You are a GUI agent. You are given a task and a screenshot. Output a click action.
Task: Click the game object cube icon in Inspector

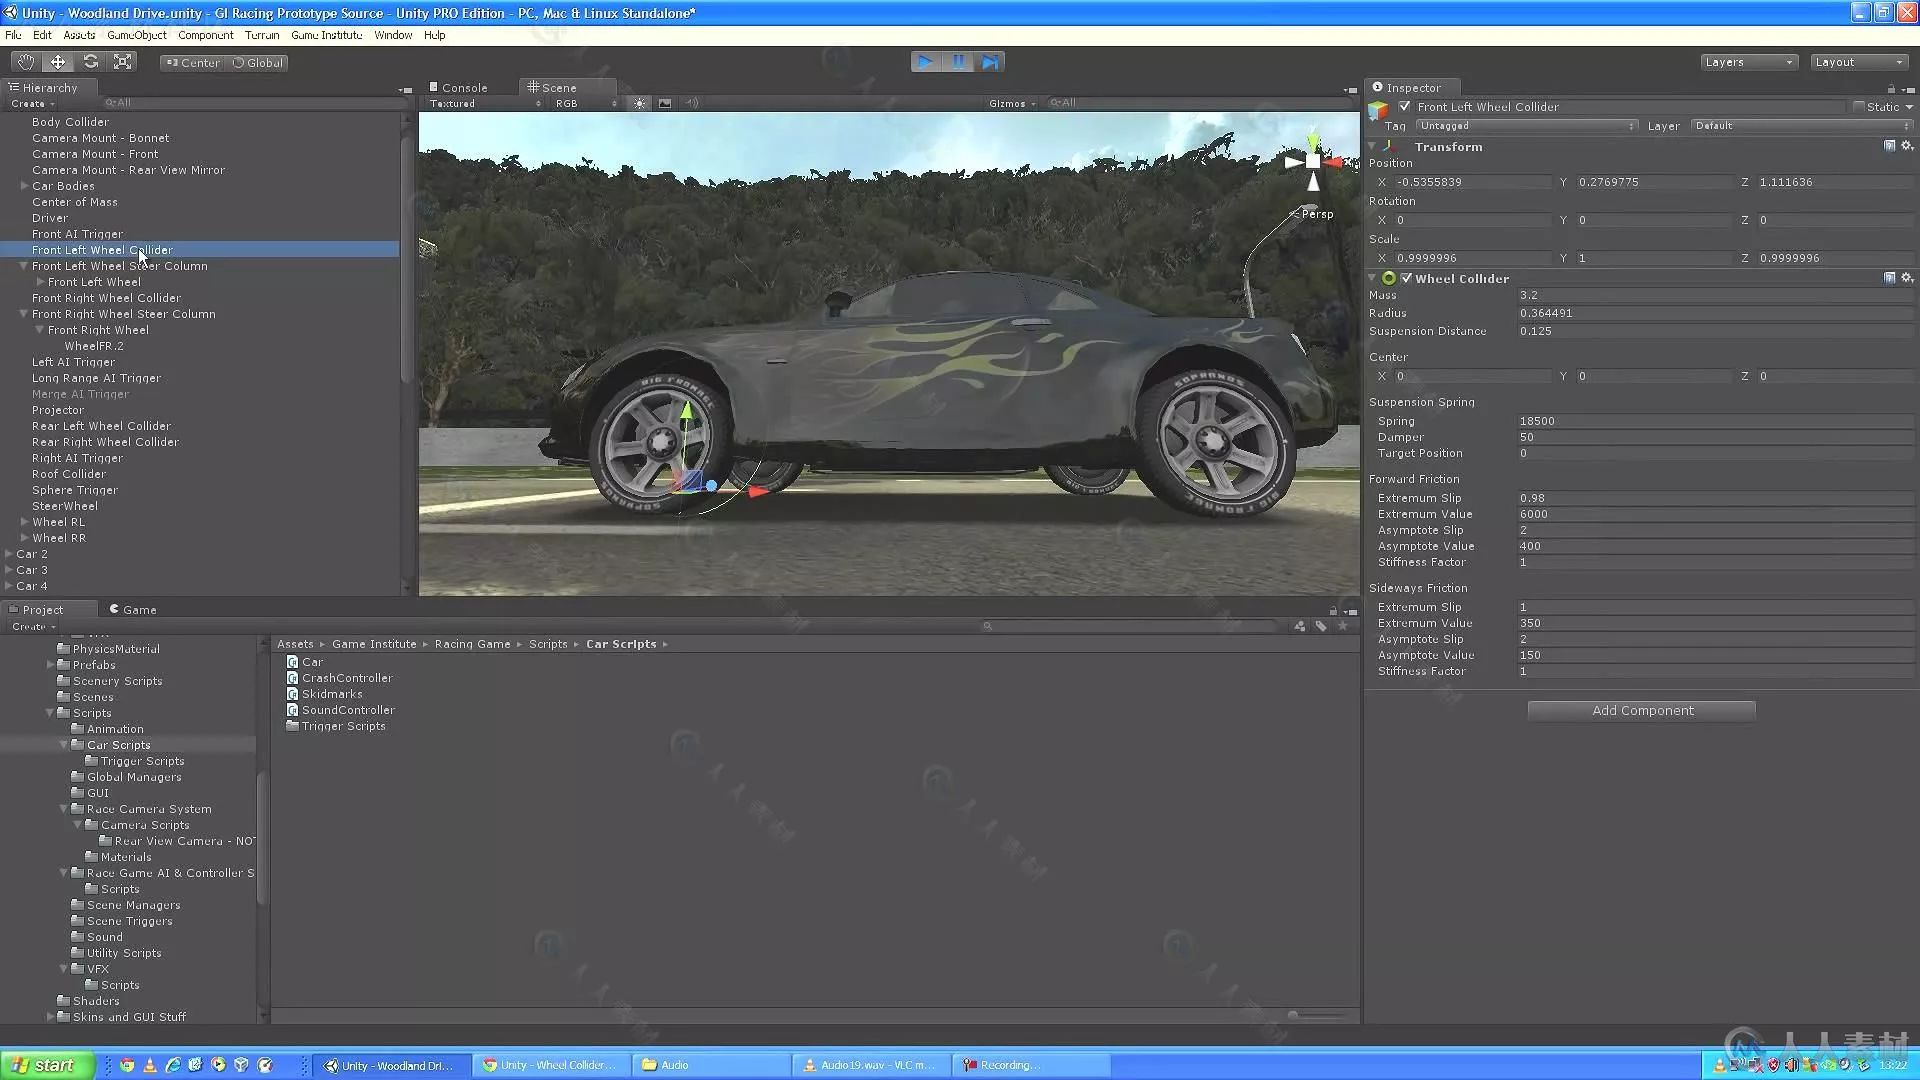[x=1379, y=109]
